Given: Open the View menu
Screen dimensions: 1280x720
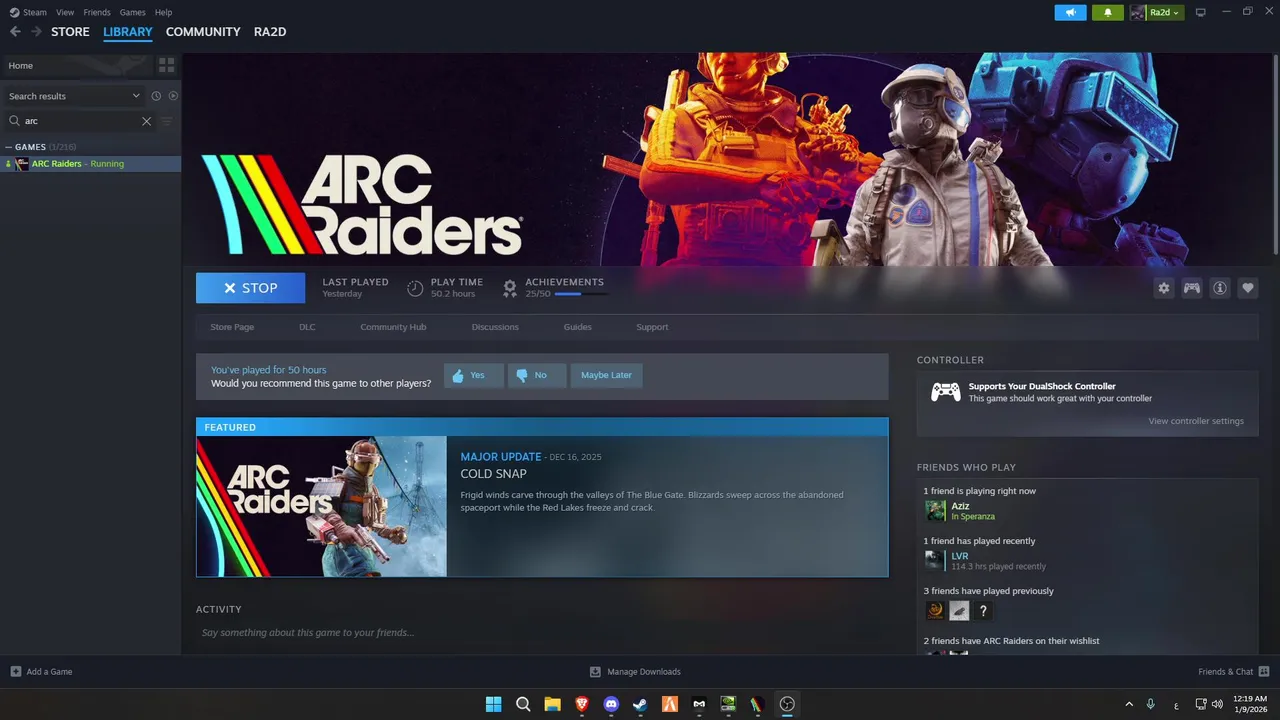Looking at the screenshot, I should point(65,12).
